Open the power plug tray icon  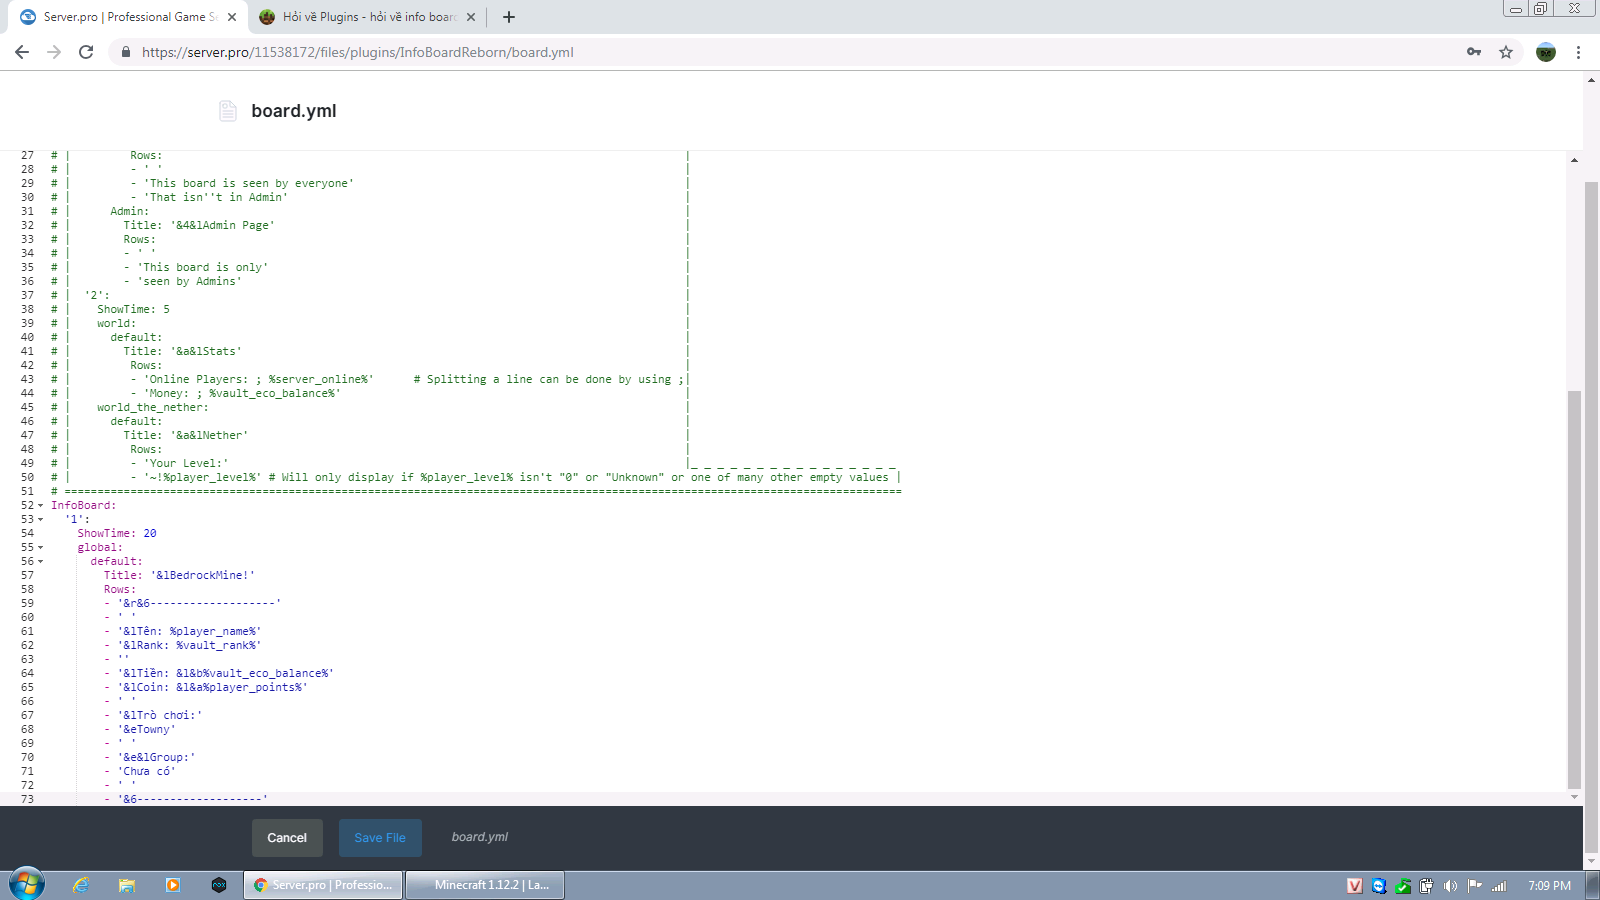(1426, 886)
